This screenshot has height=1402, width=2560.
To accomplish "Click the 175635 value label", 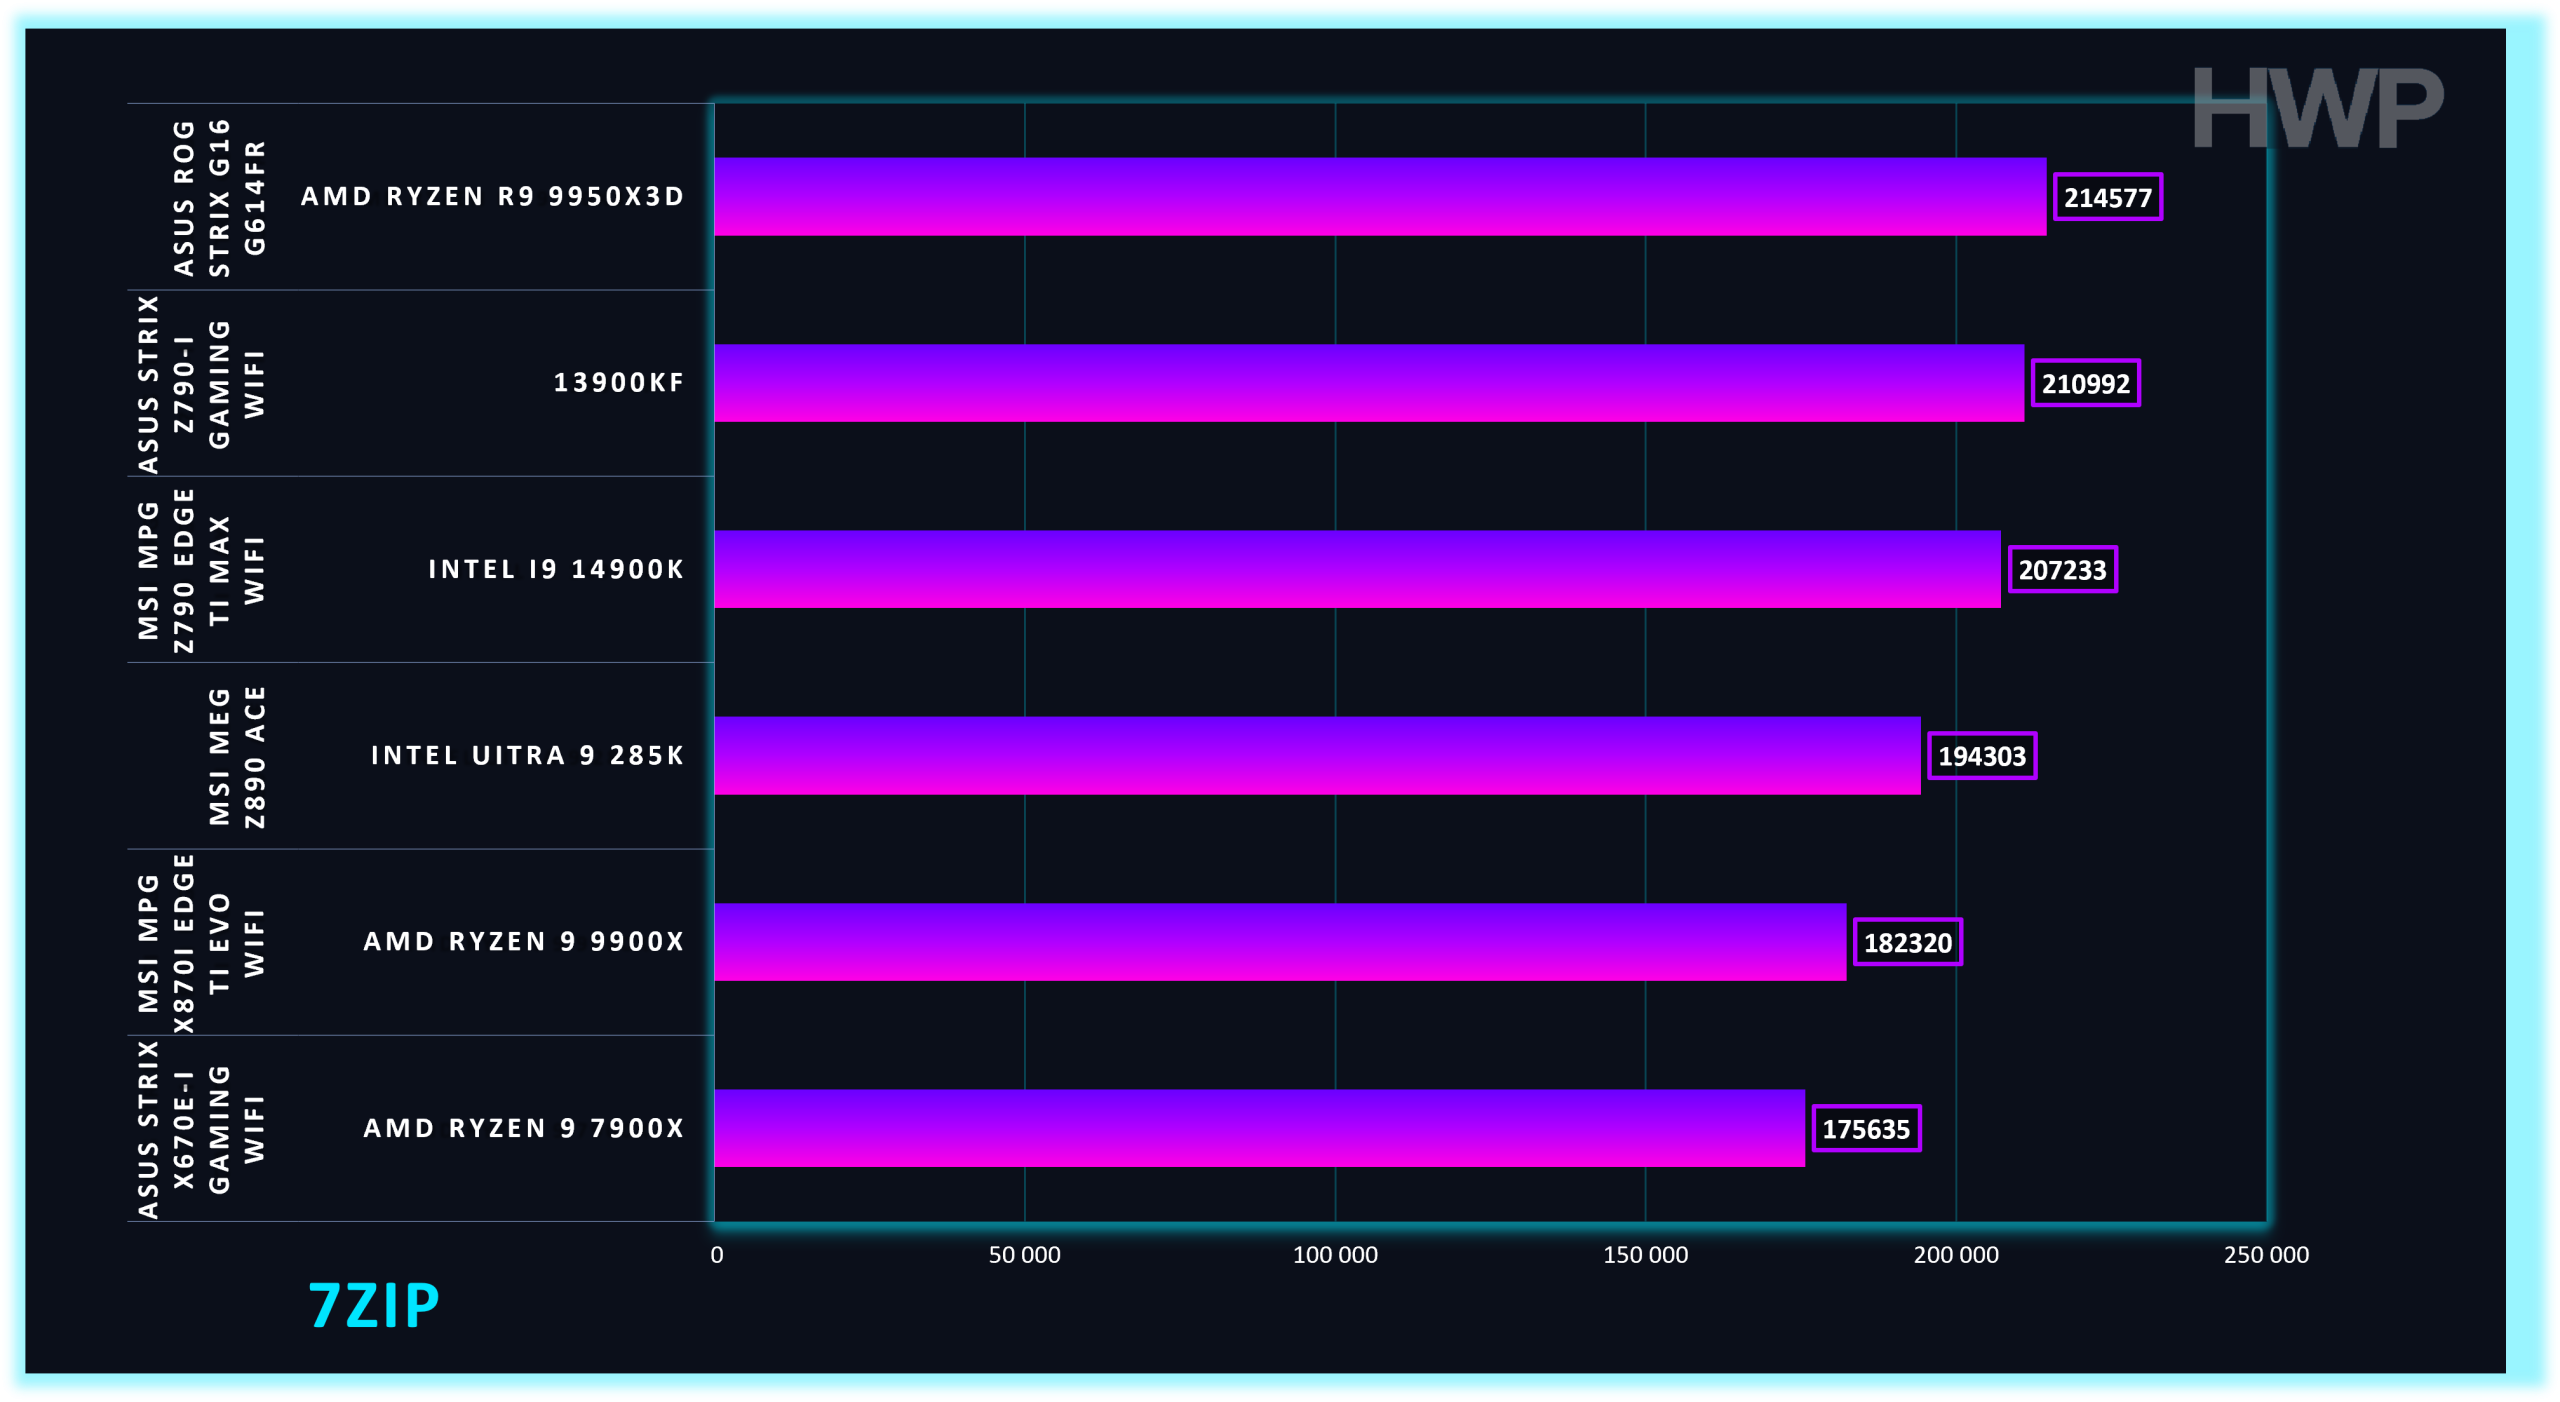I will click(1866, 1129).
